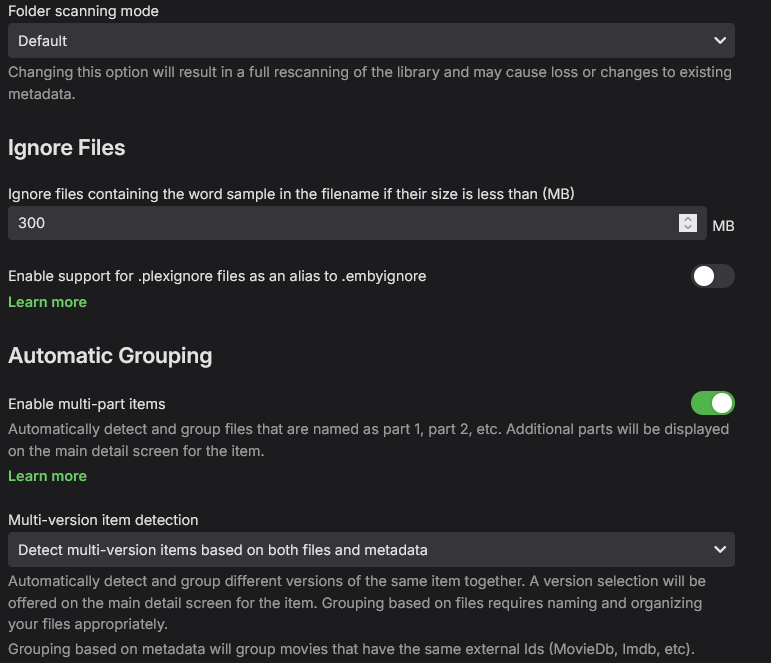Click the "Folder scanning mode" field label
The image size is (771, 663).
point(83,11)
